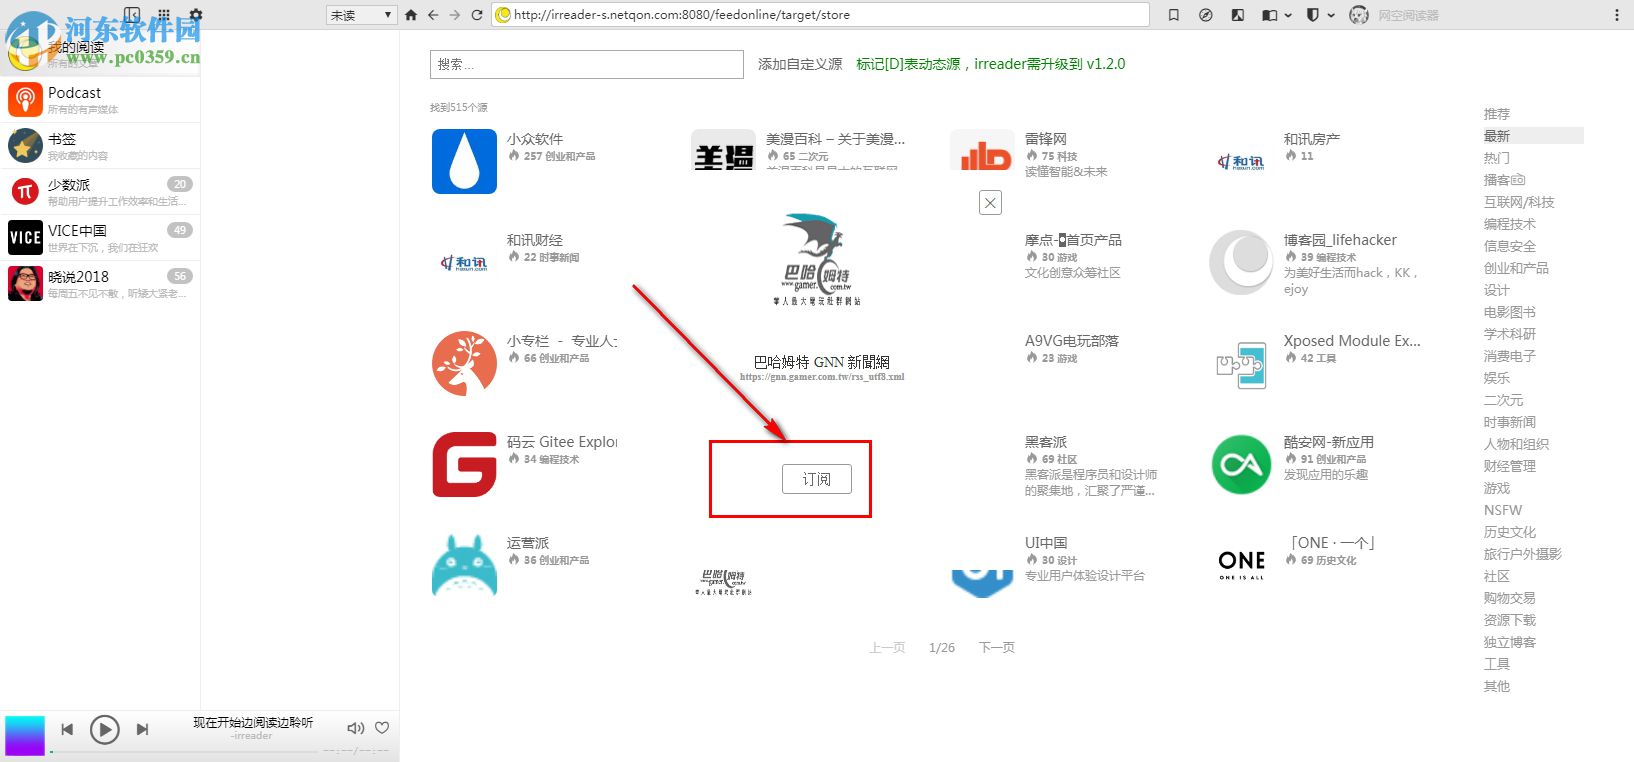Click the image contrast icon in the toolbar

coord(1238,15)
